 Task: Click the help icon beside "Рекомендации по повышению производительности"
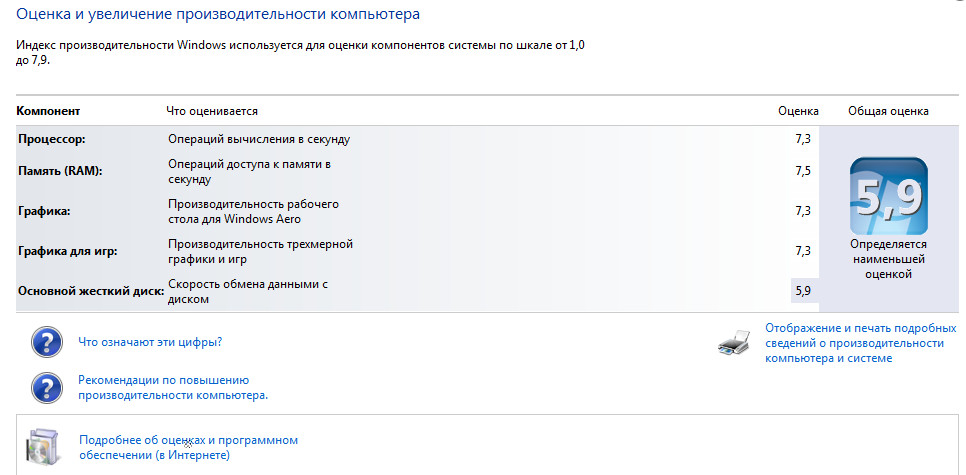[47, 387]
